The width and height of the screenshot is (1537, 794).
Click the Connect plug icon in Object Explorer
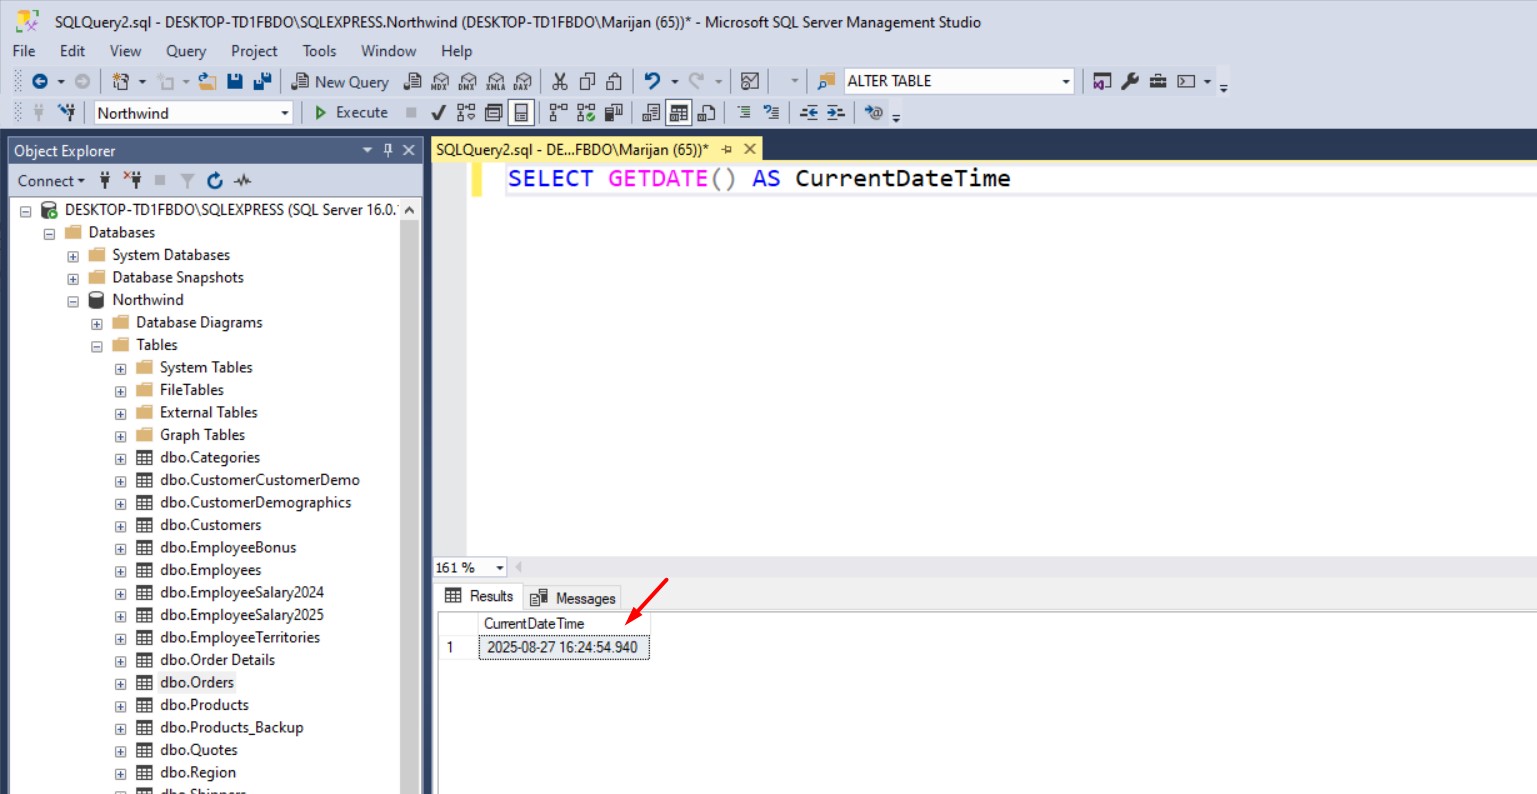coord(105,181)
